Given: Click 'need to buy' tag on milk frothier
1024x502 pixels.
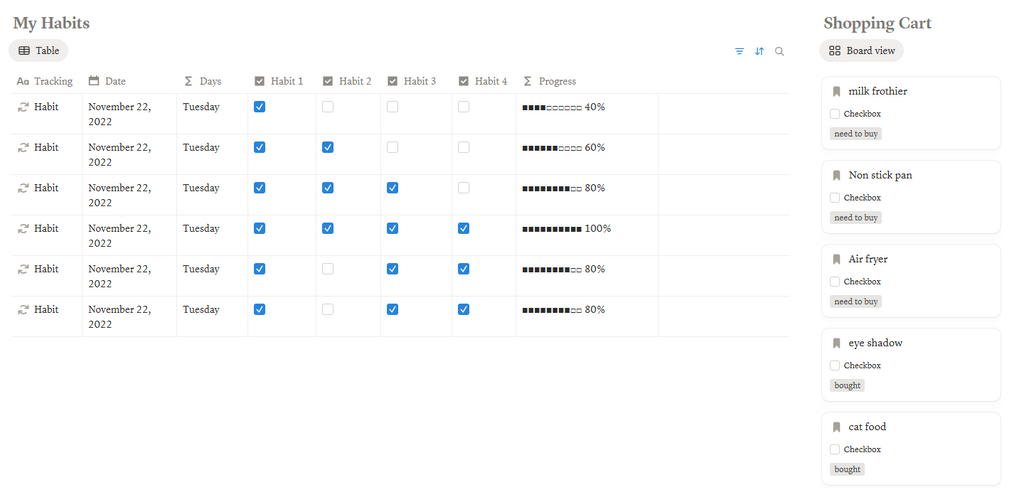Looking at the screenshot, I should point(856,134).
